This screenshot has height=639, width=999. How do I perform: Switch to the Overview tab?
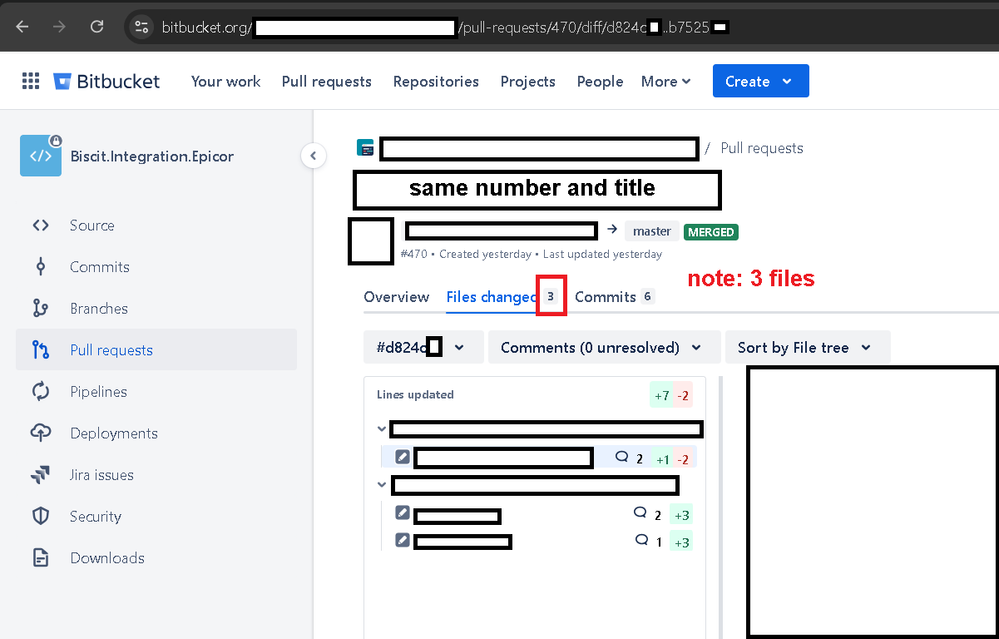click(396, 297)
